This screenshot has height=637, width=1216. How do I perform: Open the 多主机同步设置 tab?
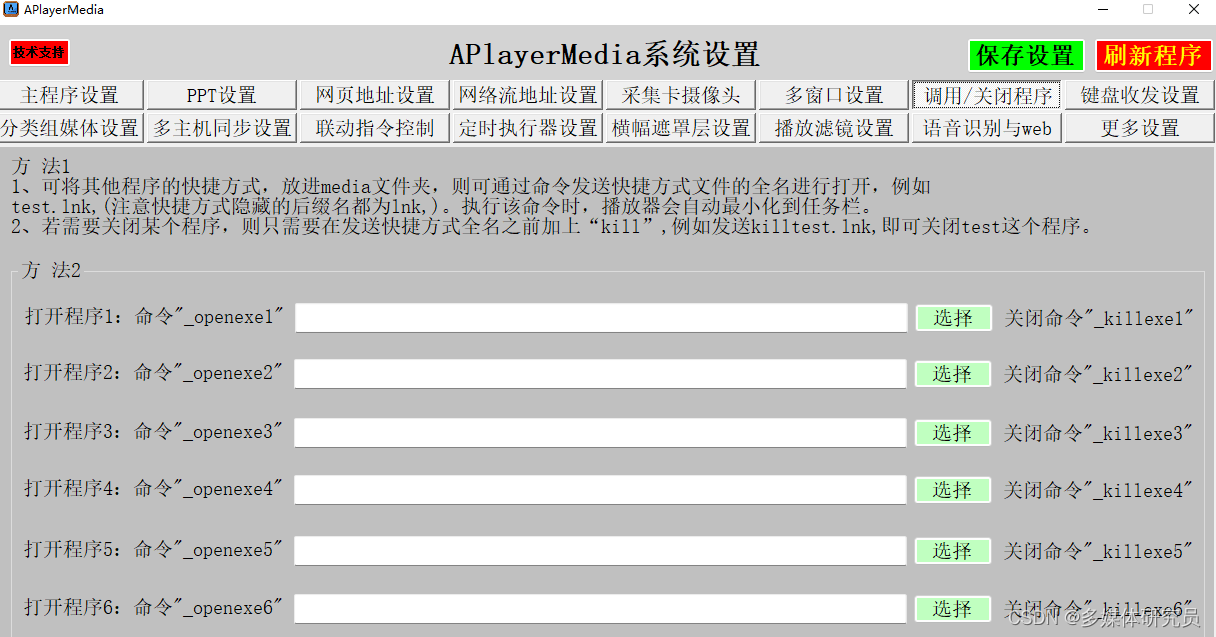pyautogui.click(x=222, y=128)
